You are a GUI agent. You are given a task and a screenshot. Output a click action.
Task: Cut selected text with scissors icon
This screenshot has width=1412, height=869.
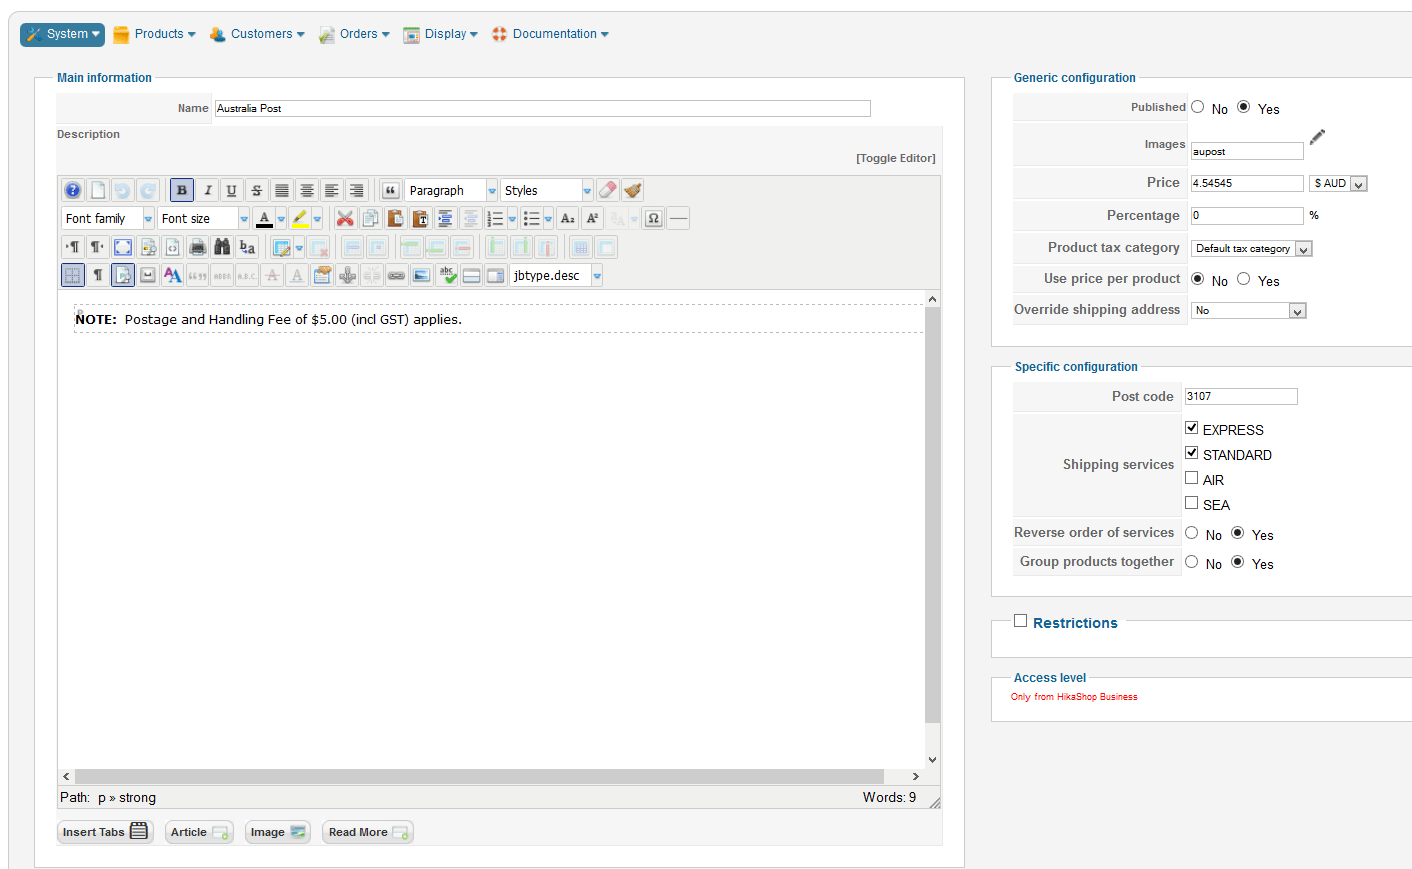(x=345, y=218)
